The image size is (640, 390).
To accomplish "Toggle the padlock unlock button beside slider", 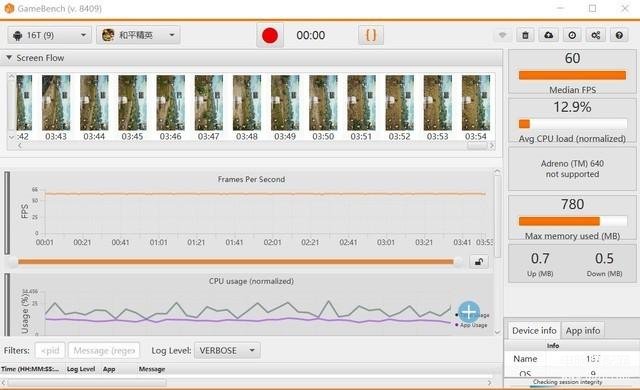I will tap(479, 261).
